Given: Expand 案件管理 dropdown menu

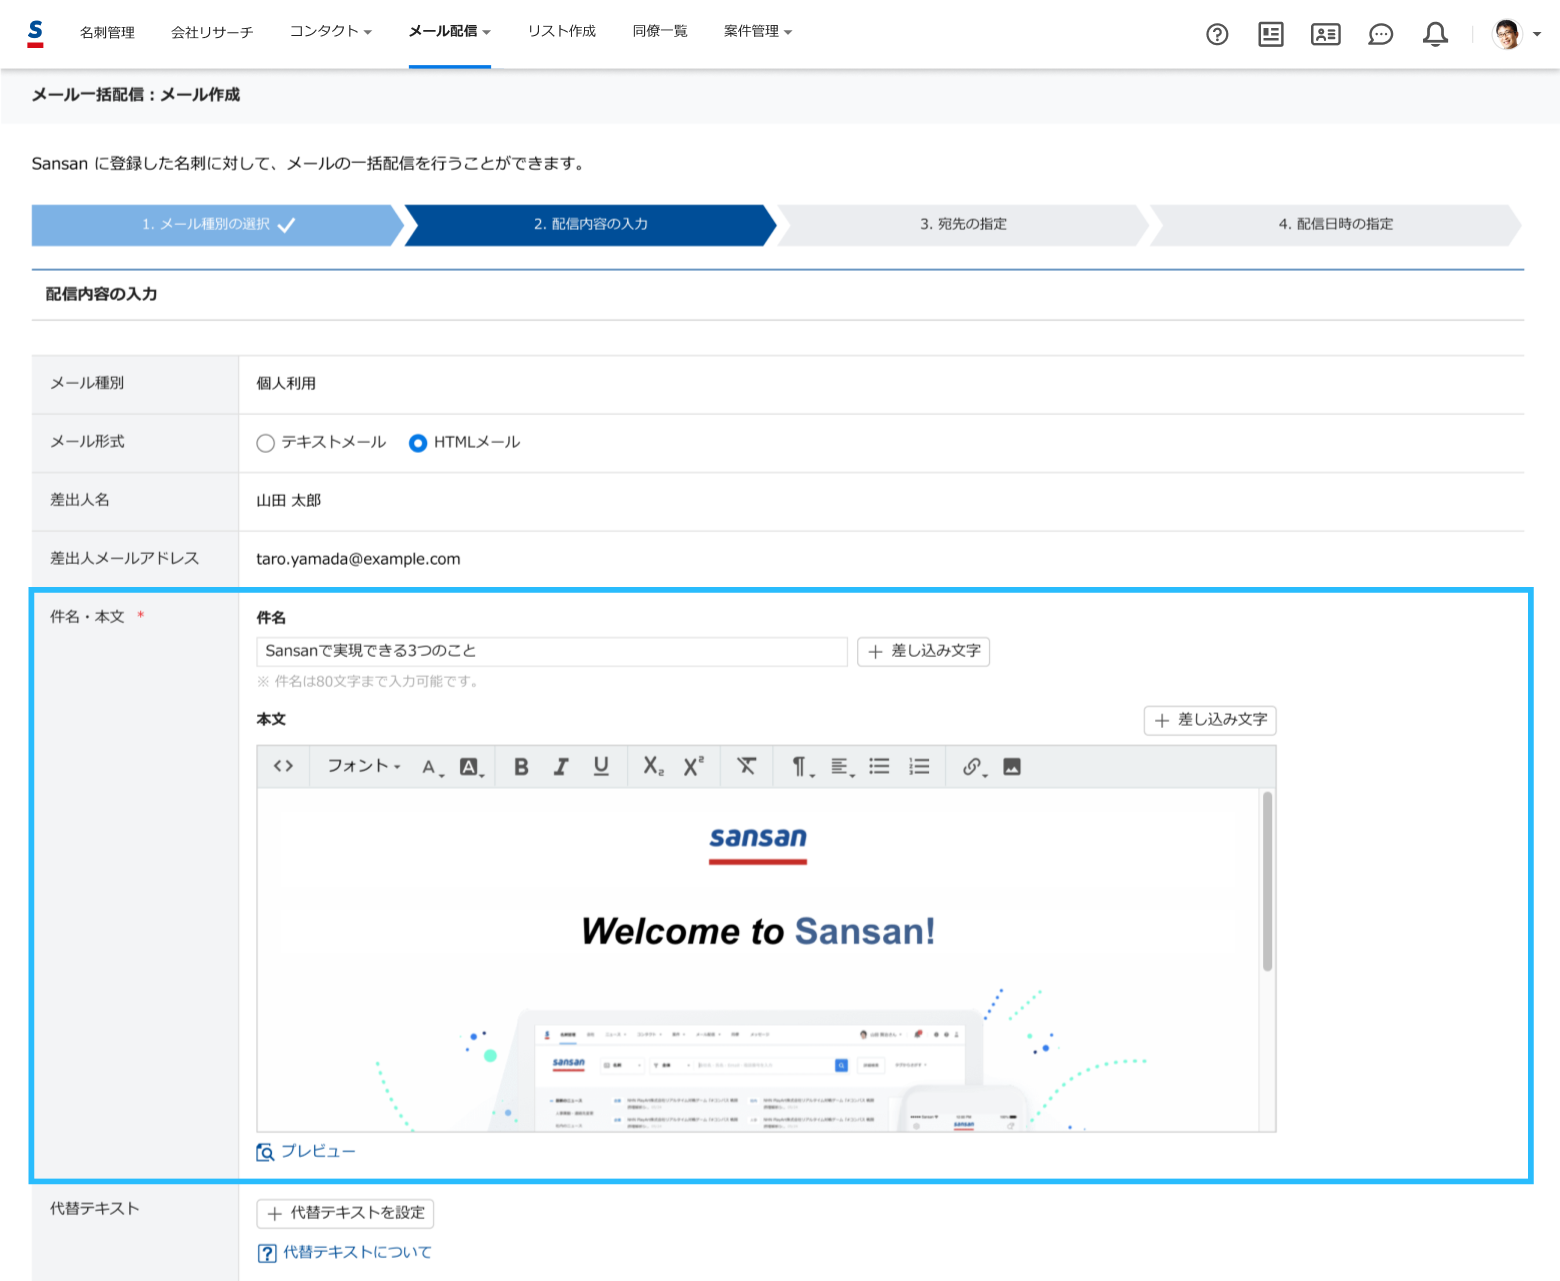Looking at the screenshot, I should click(757, 32).
